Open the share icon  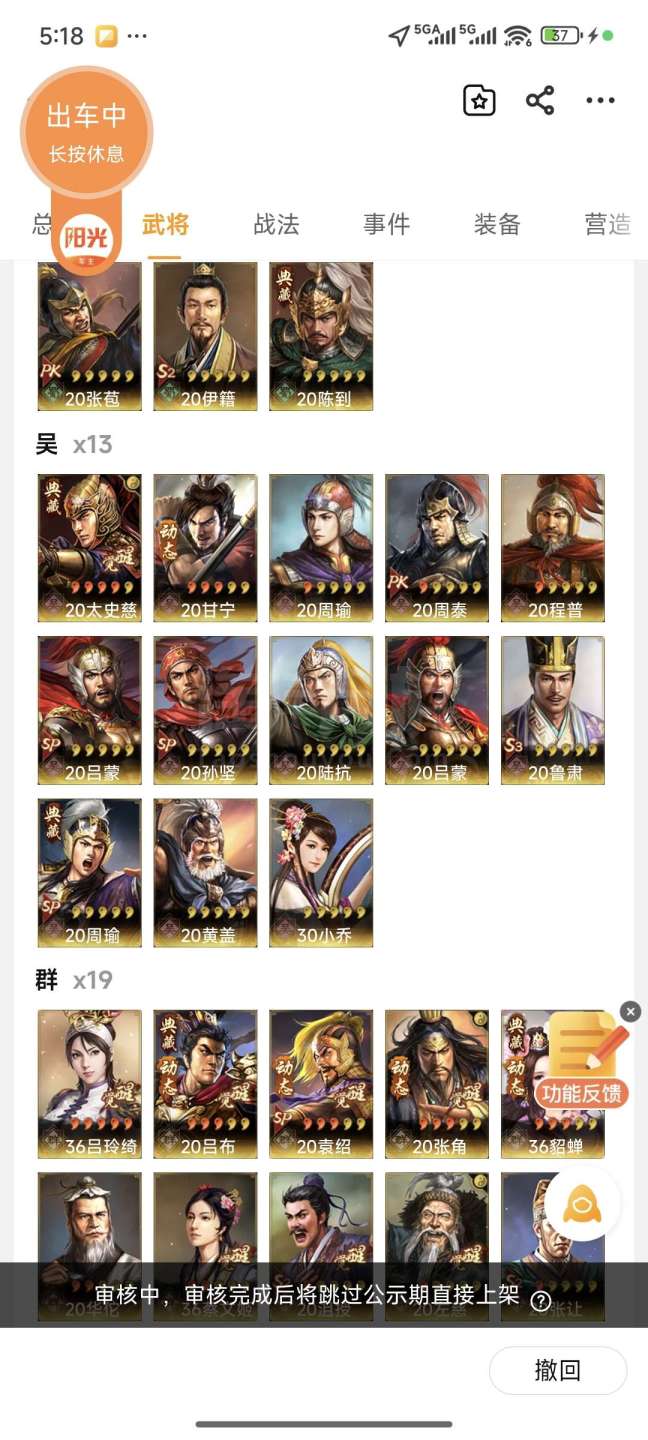540,100
